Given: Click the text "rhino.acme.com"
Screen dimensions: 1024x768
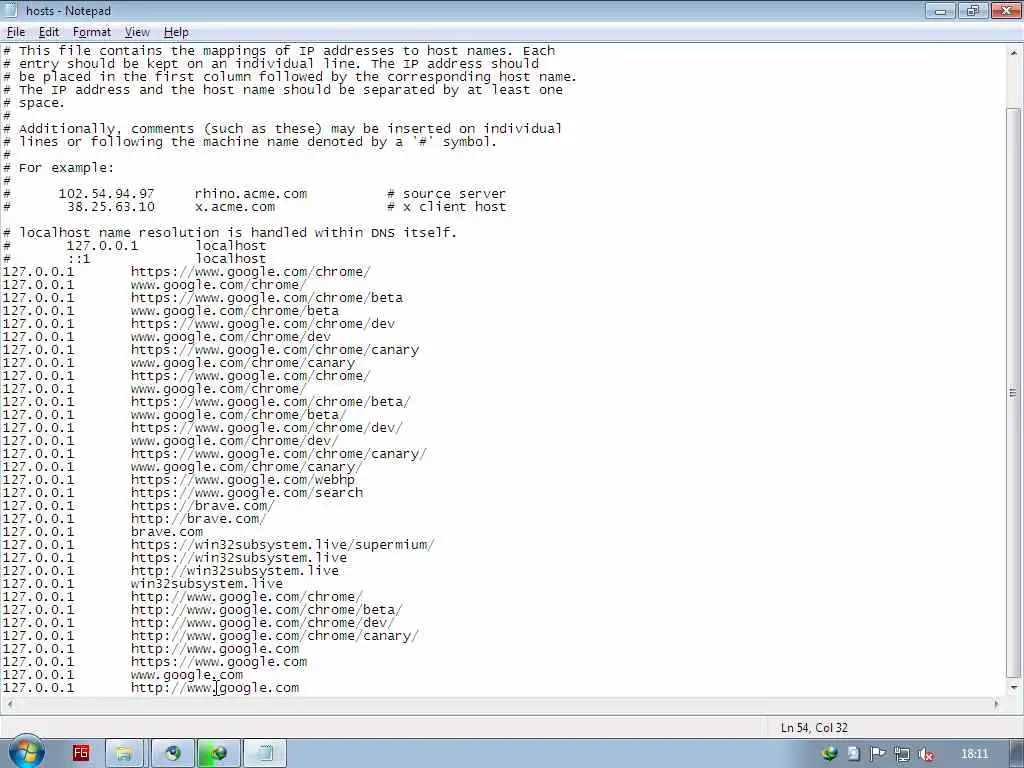Looking at the screenshot, I should [251, 193].
